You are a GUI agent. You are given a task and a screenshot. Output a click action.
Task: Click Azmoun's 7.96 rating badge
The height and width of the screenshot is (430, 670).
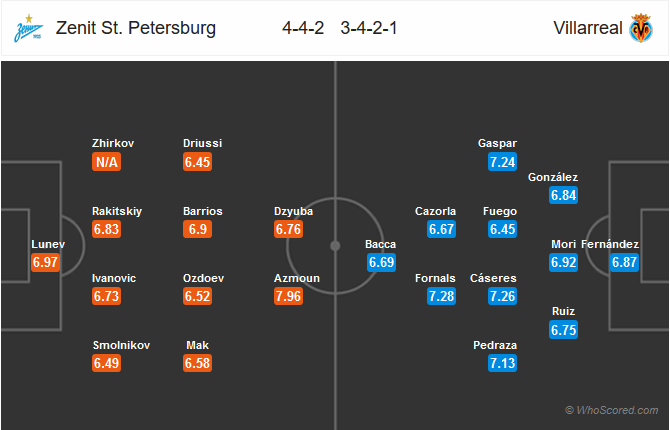click(x=288, y=296)
